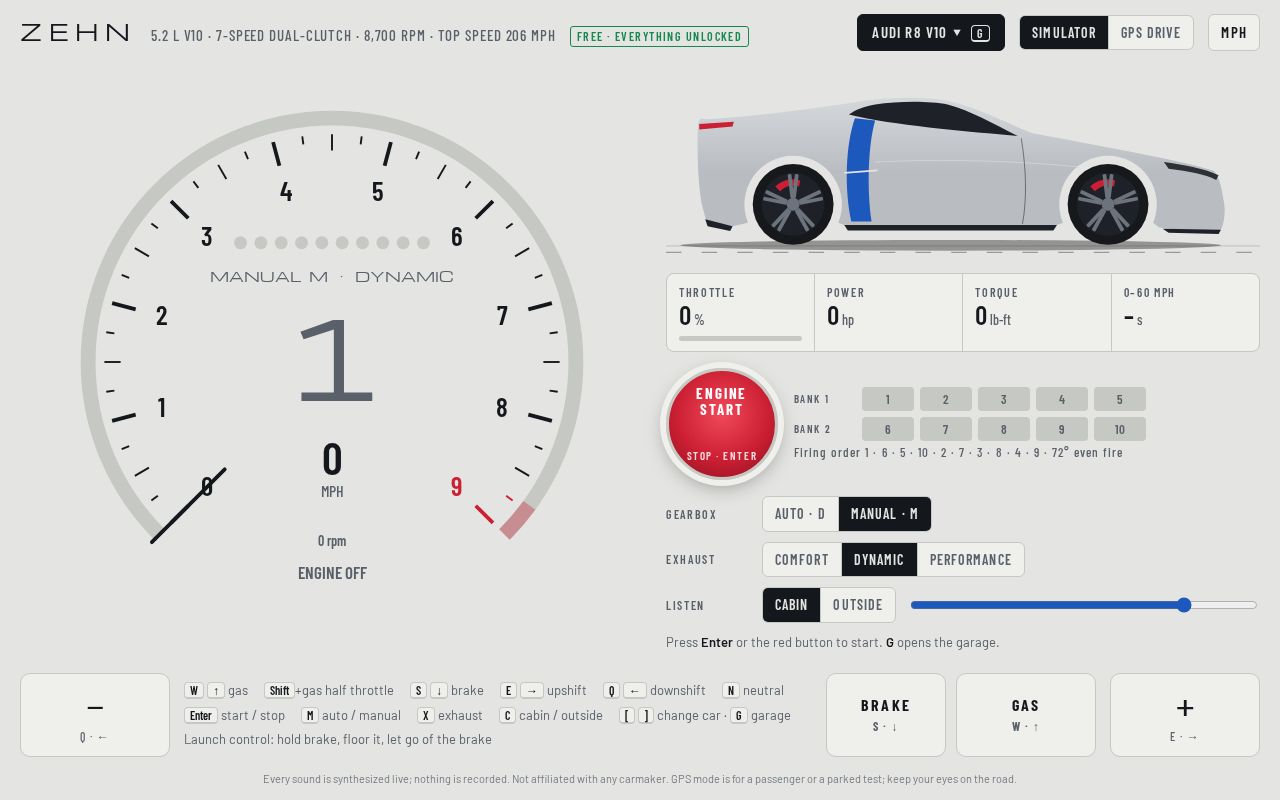Click cylinder 10 indicator in Bank 2
Screen dimensions: 1280x800
1120,429
